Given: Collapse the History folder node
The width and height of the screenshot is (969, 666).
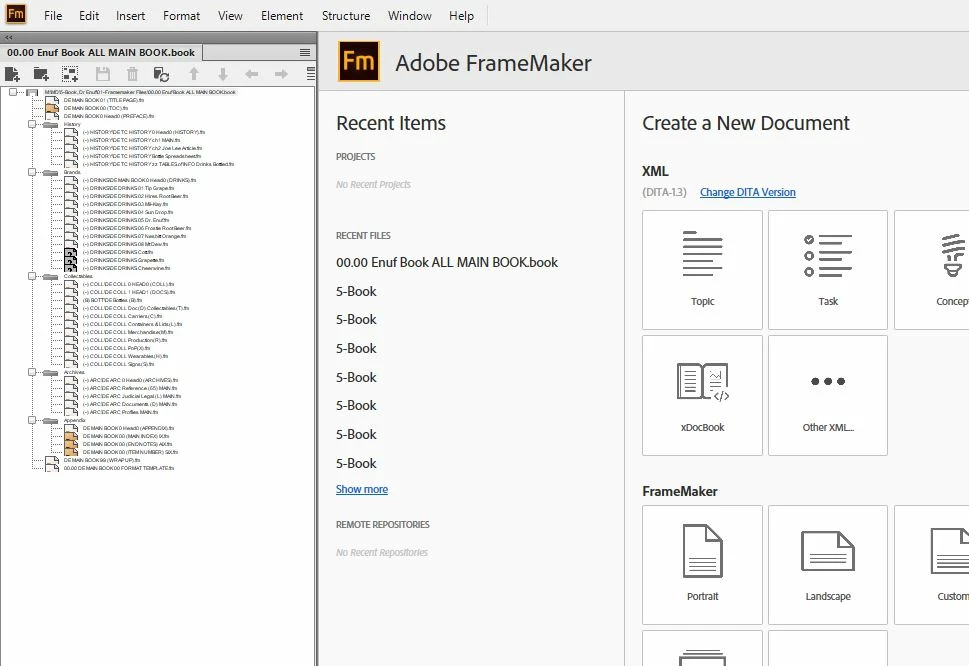Looking at the screenshot, I should point(32,124).
